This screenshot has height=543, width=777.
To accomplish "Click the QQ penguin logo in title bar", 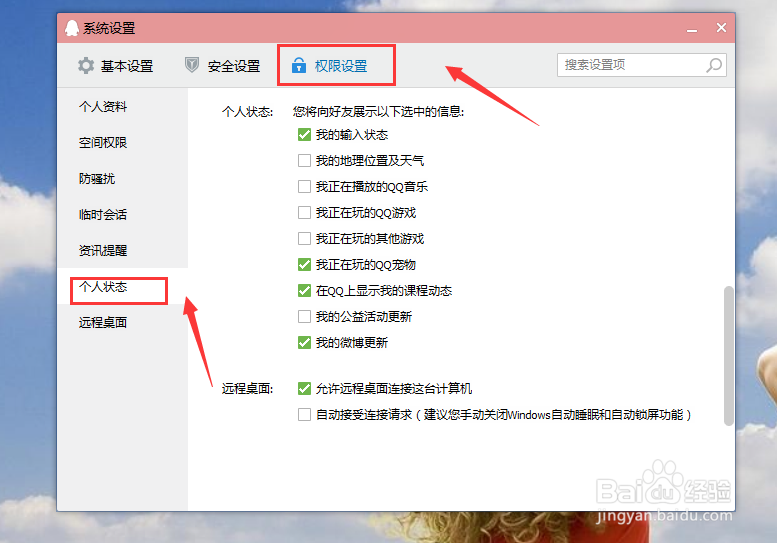I will point(72,28).
